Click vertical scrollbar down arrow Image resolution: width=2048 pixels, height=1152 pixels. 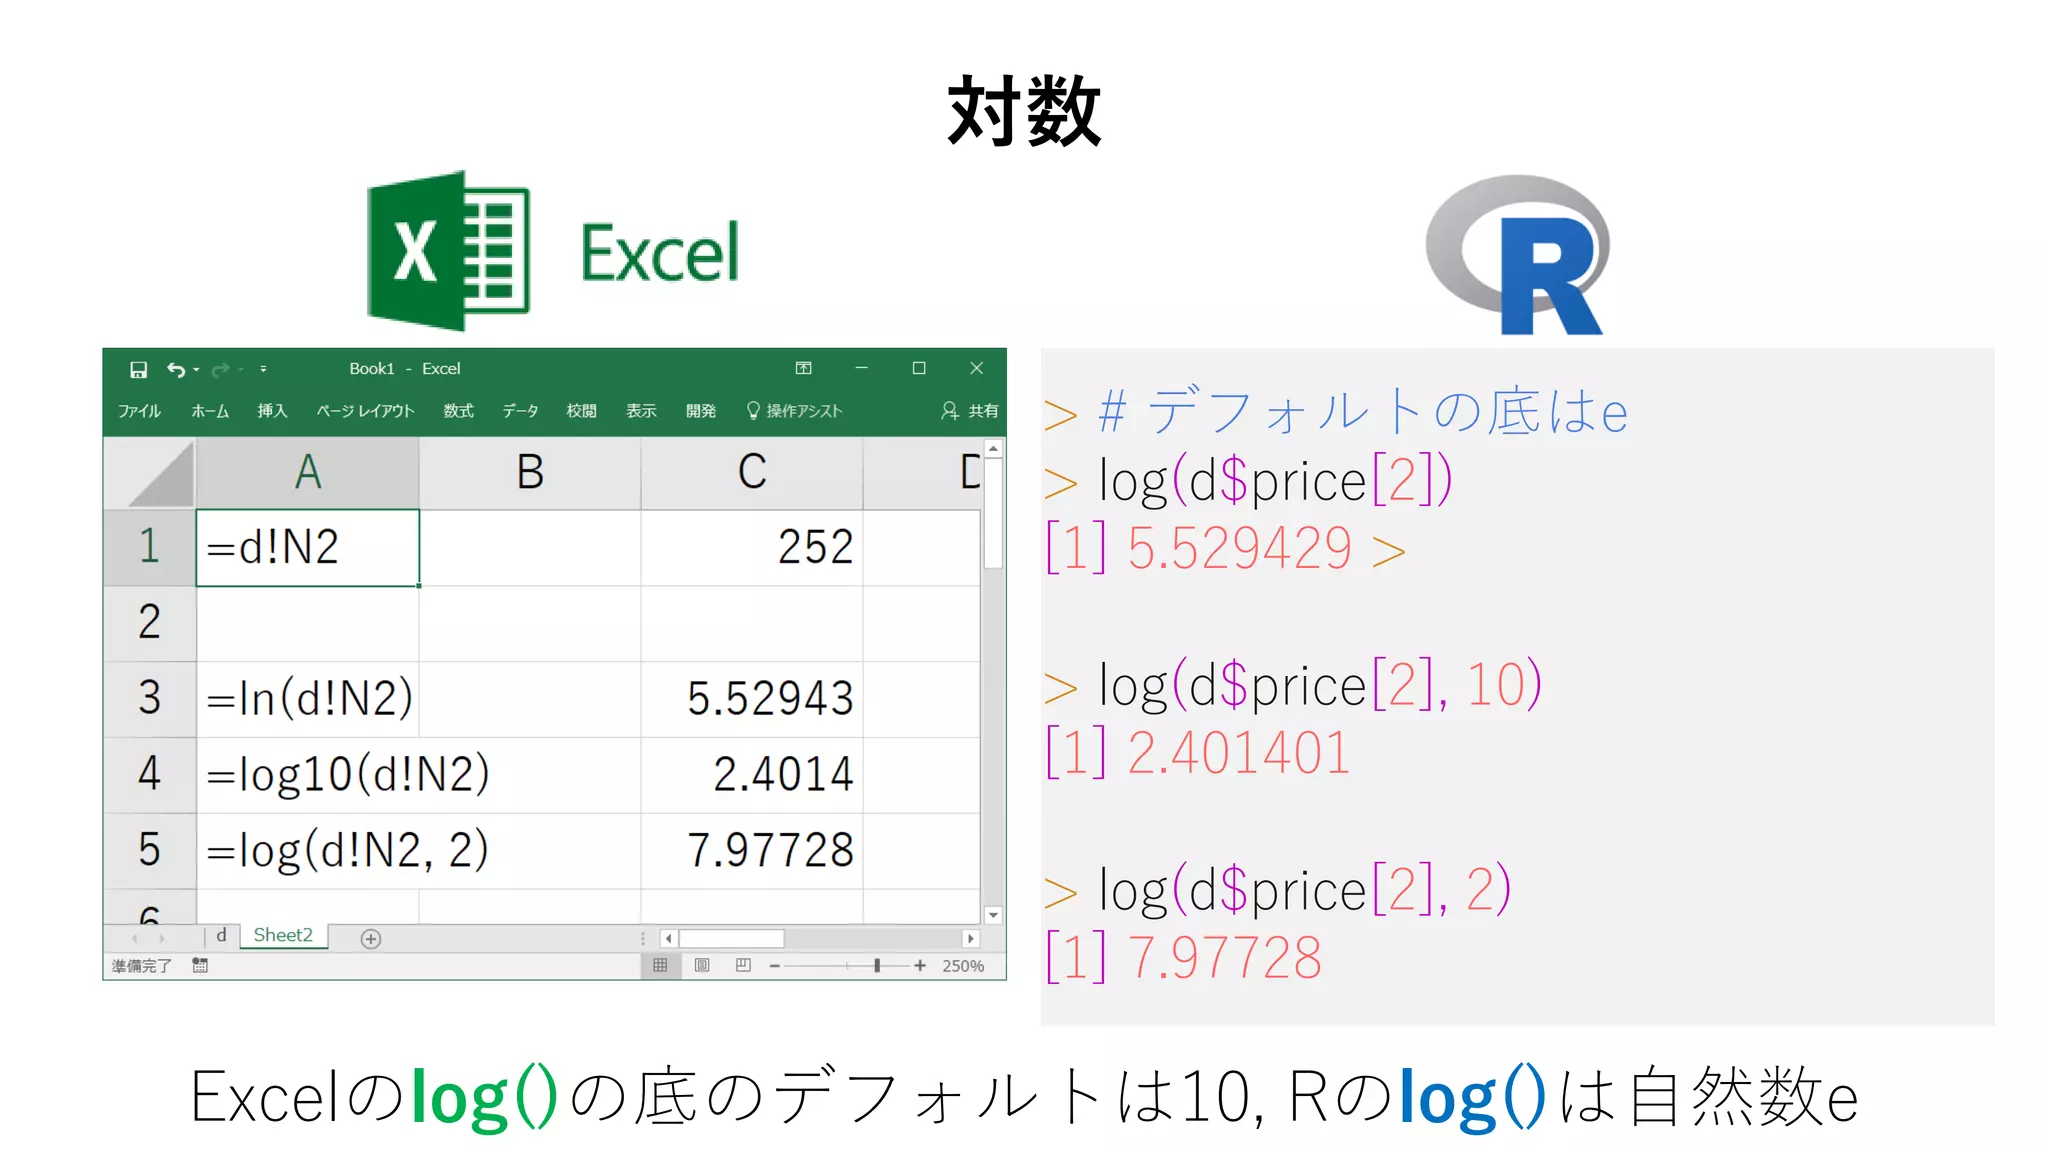pos(993,914)
